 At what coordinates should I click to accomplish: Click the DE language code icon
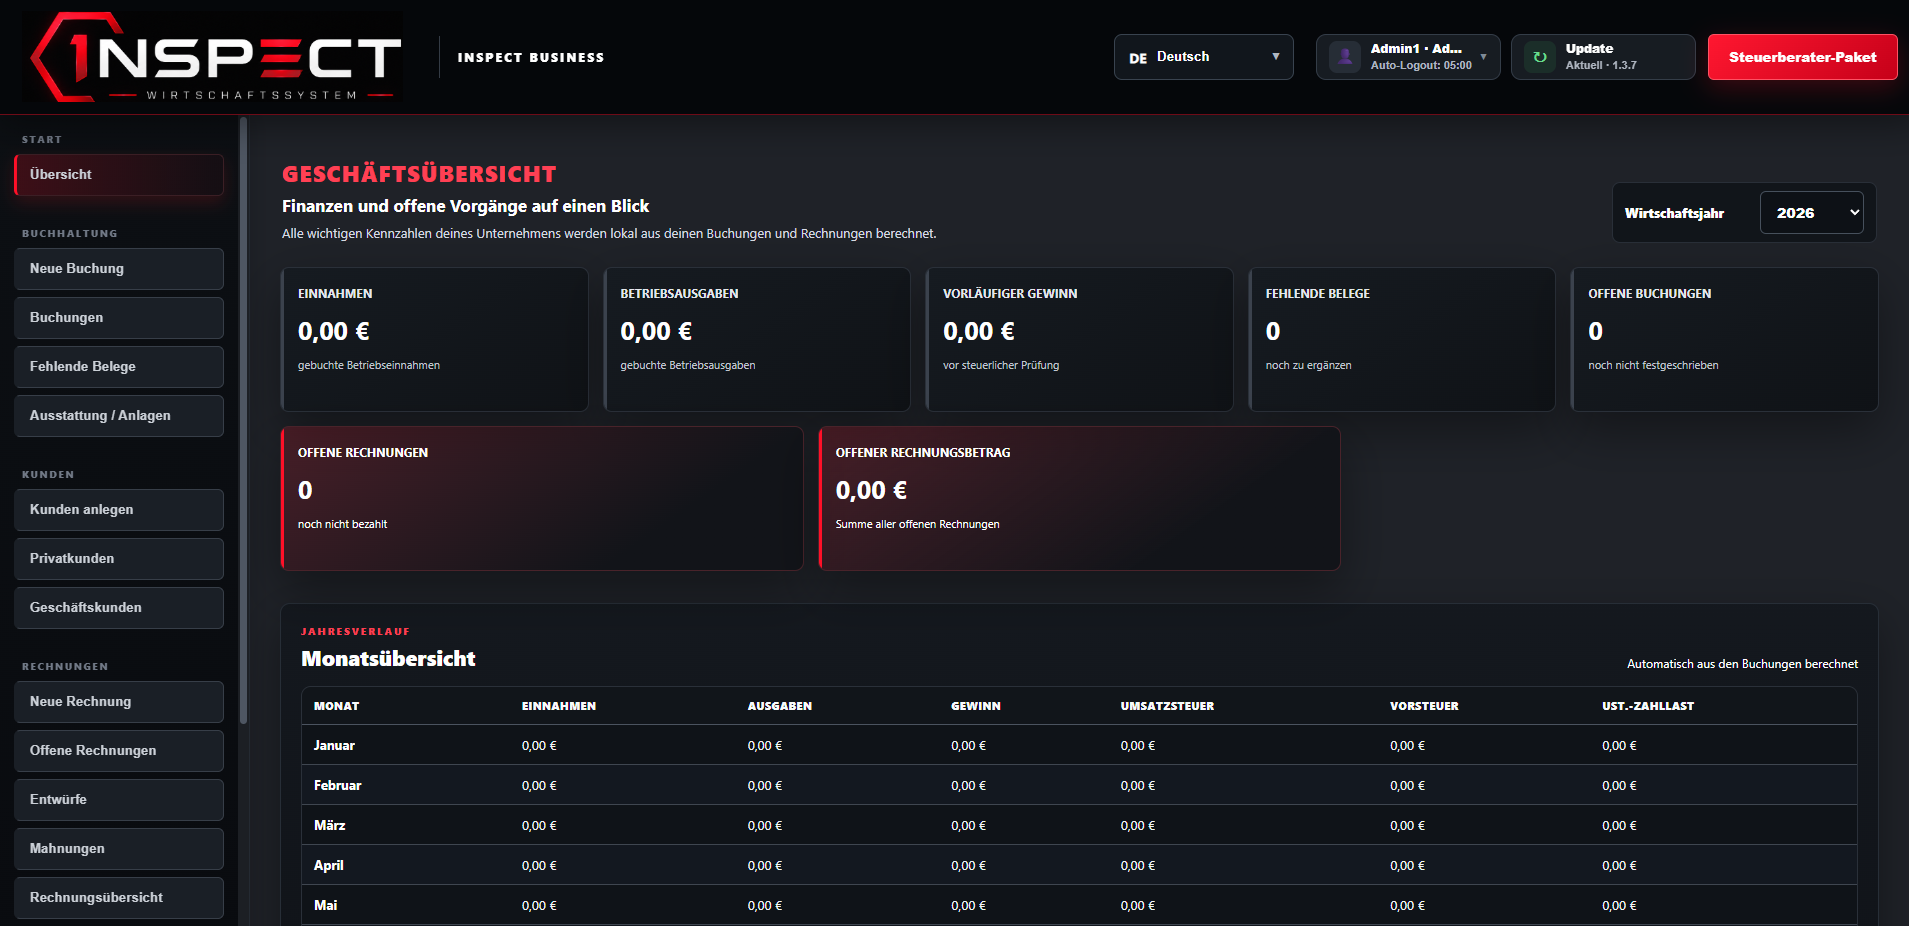coord(1138,58)
